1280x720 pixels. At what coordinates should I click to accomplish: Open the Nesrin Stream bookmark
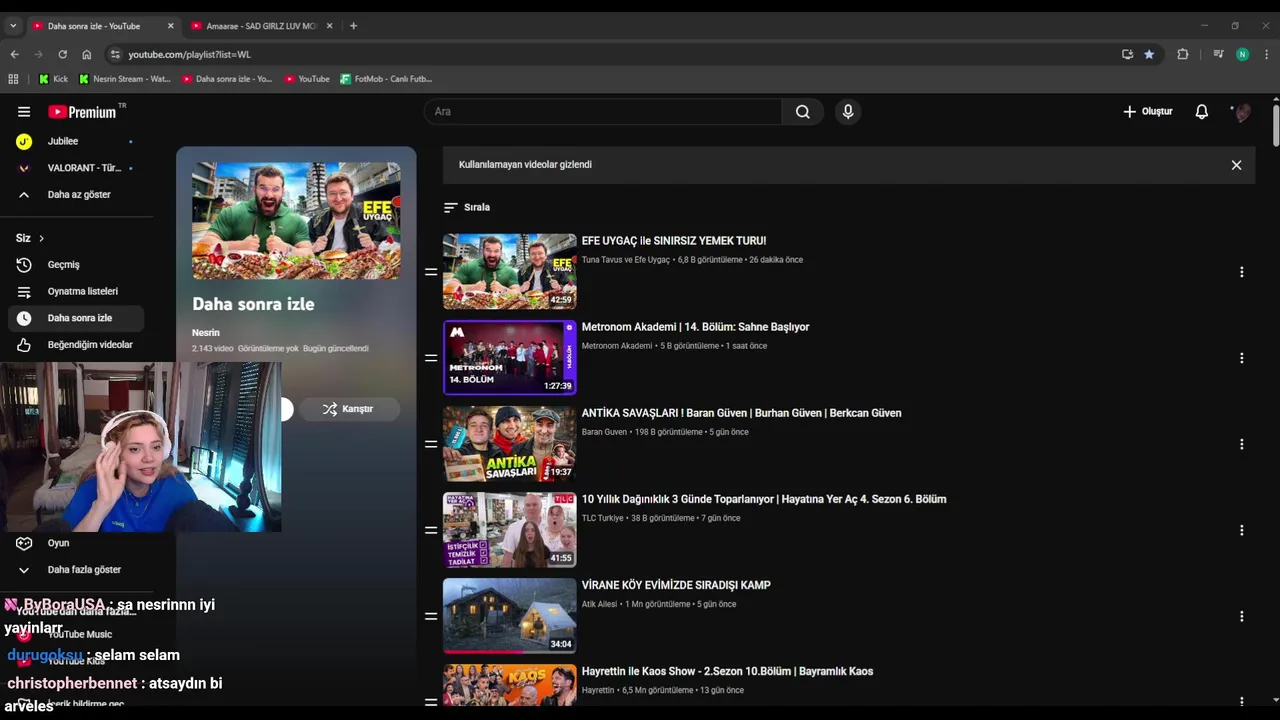125,79
